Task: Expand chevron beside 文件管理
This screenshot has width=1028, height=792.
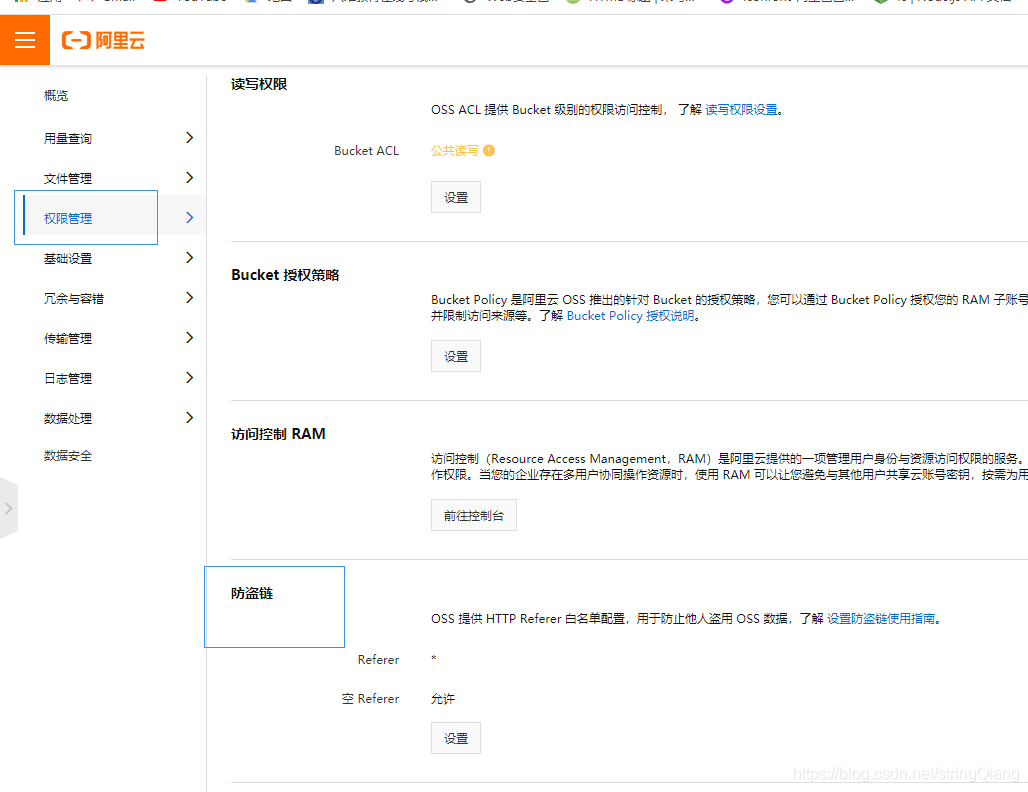Action: pos(189,178)
